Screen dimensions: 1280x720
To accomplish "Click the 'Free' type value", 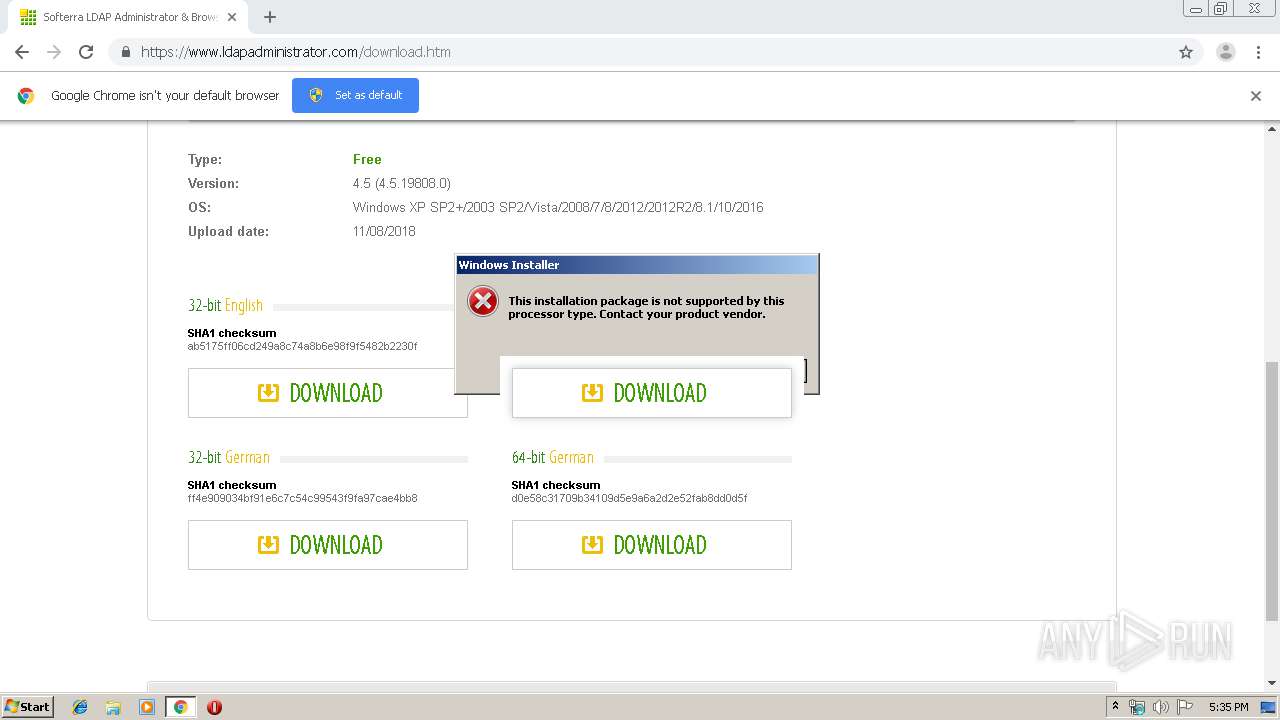I will 367,159.
